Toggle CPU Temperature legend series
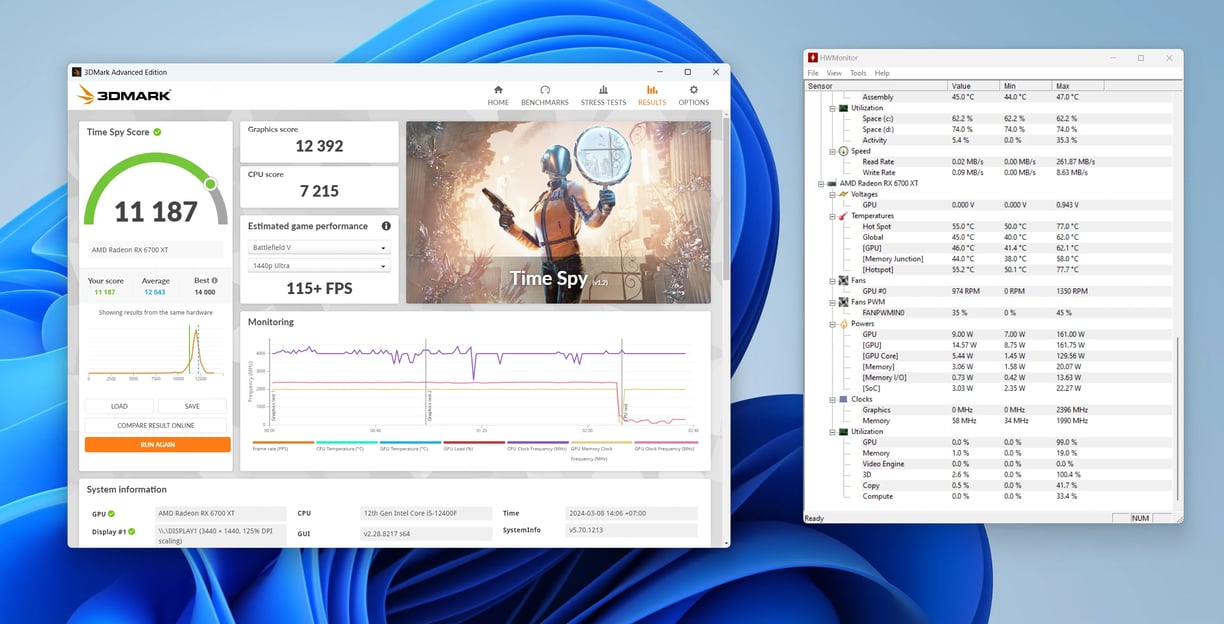The image size is (1224, 624). coord(346,445)
